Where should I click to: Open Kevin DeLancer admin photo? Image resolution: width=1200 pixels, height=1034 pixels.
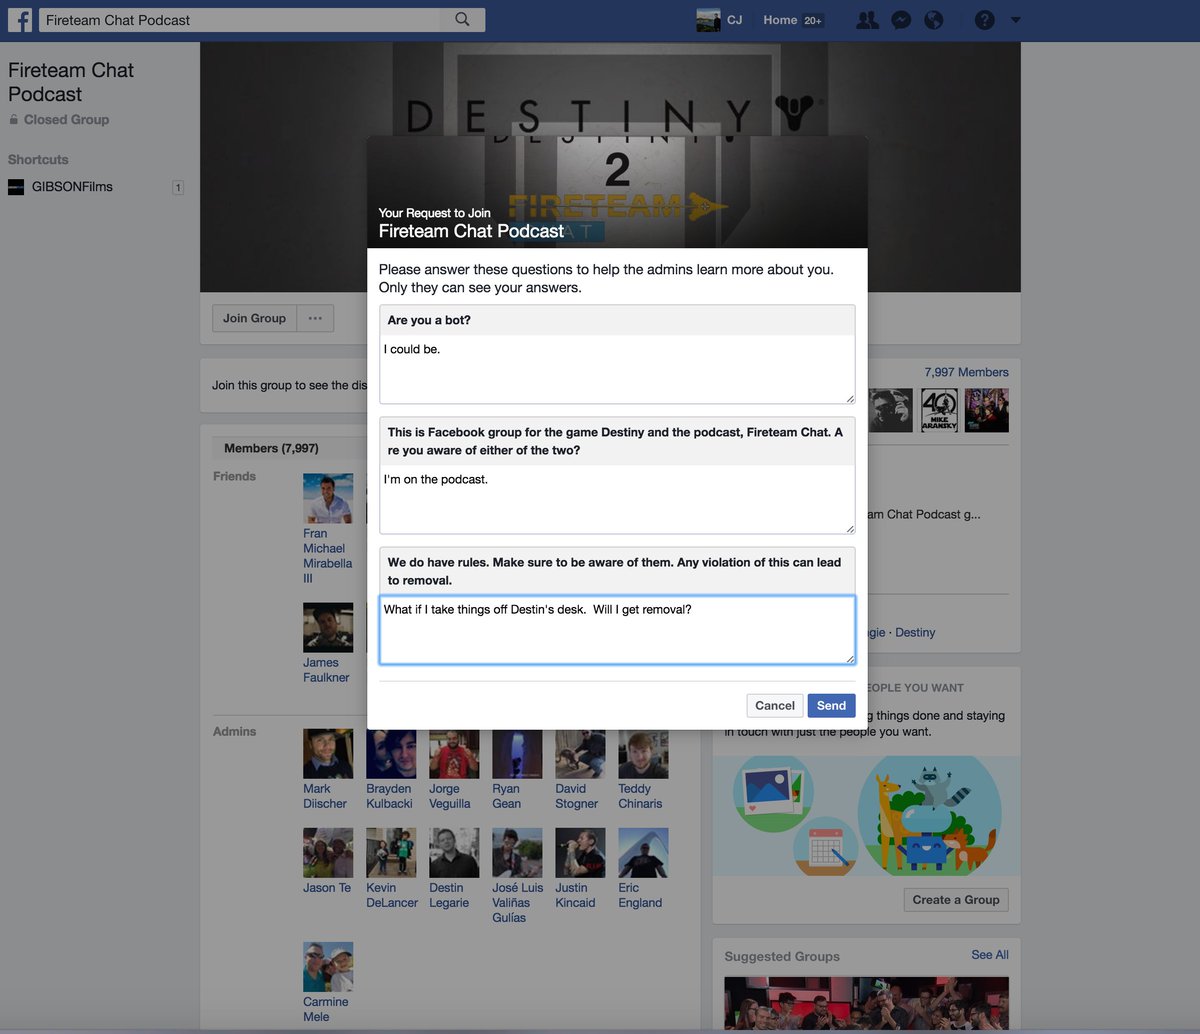tap(391, 853)
